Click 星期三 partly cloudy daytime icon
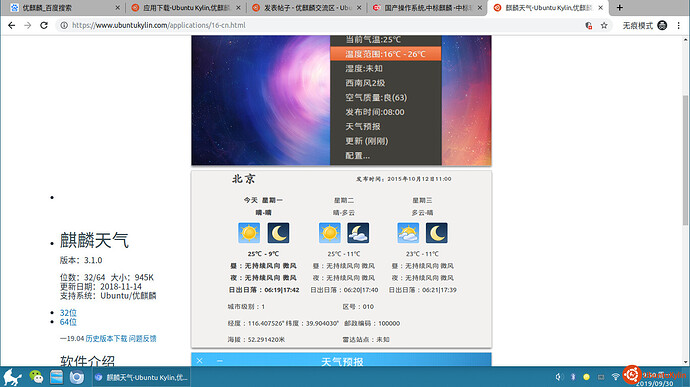690x387 pixels. [408, 233]
